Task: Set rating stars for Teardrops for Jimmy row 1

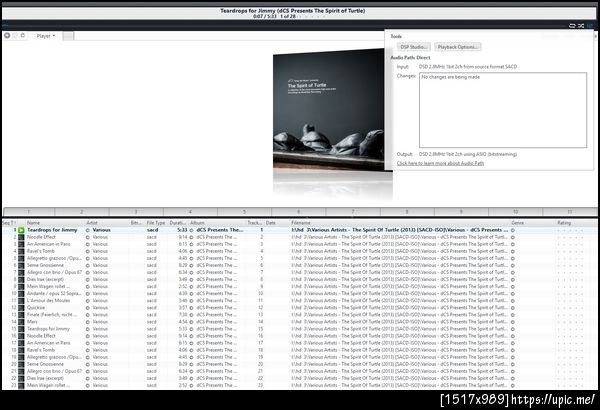Action: 570,230
